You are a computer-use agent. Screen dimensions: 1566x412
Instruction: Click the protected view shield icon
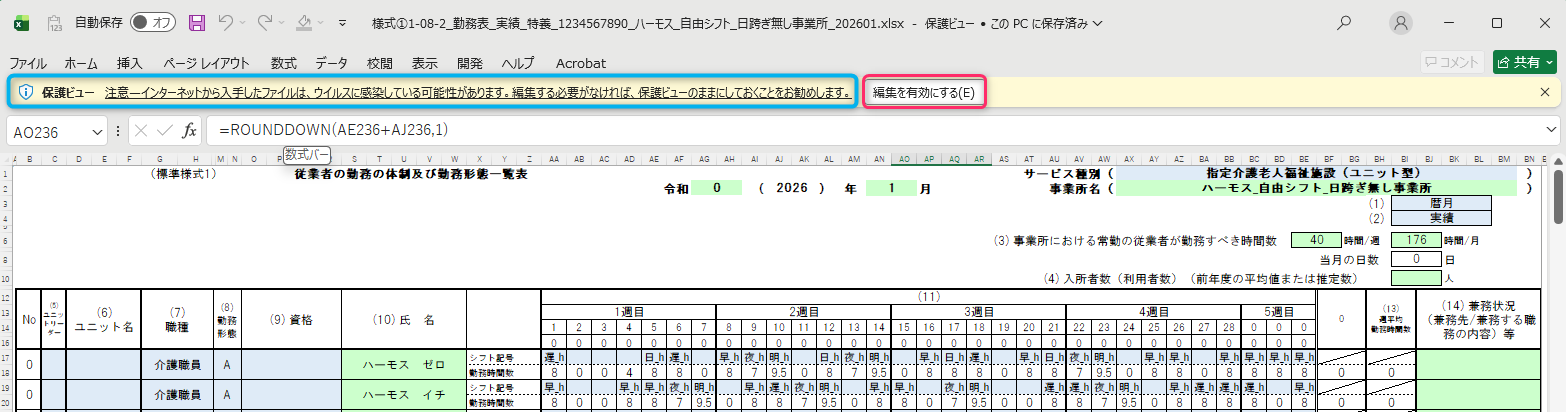(x=27, y=92)
